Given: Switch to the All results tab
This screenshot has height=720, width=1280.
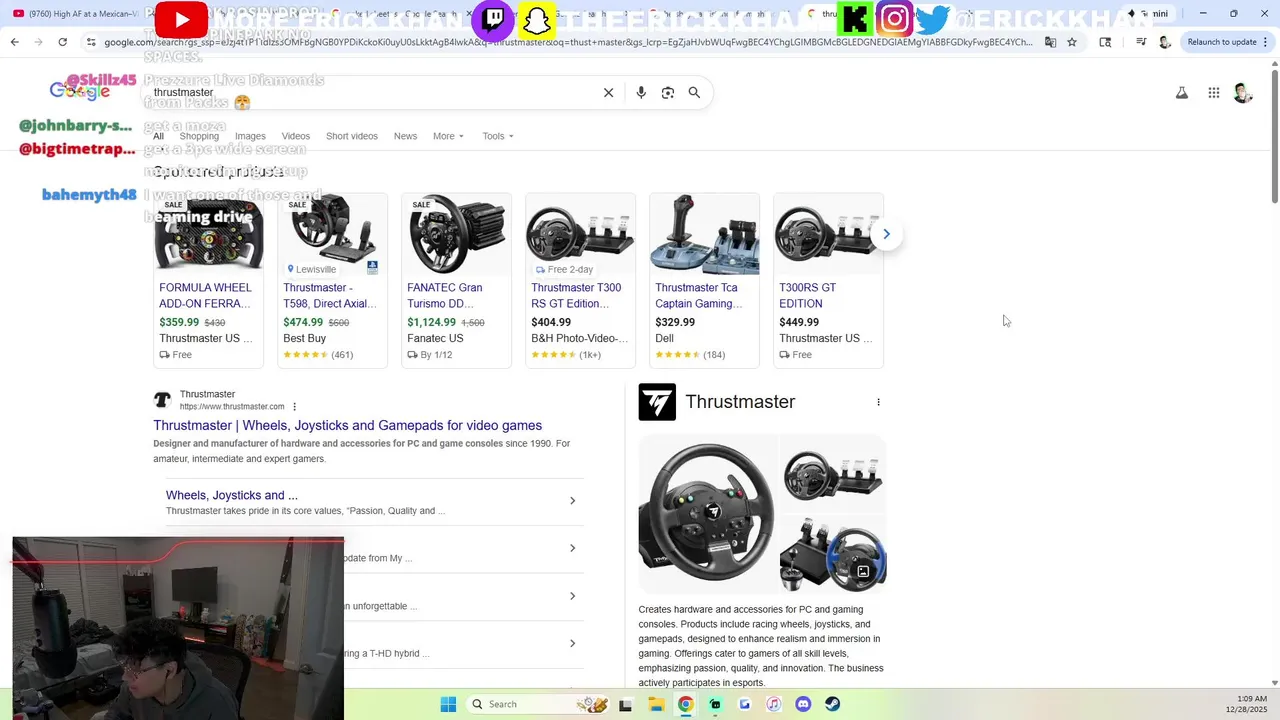Looking at the screenshot, I should [x=158, y=136].
